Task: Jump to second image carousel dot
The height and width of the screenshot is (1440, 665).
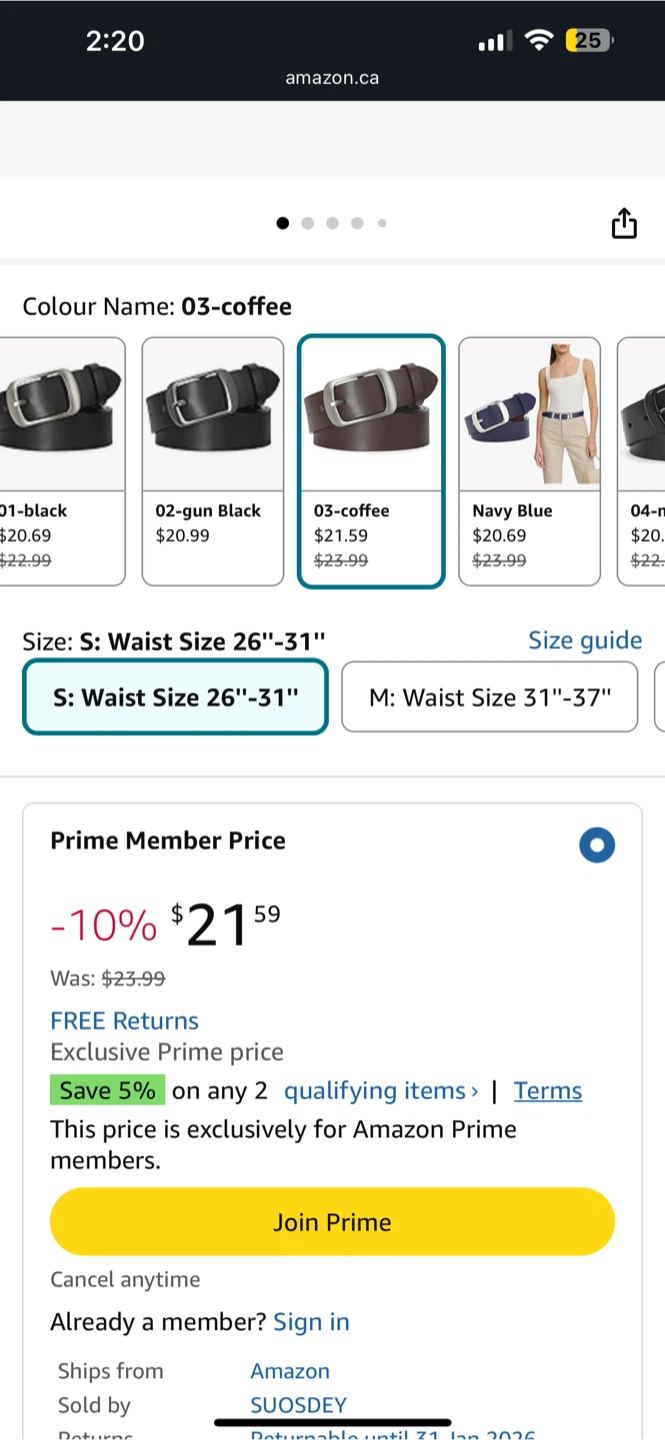Action: [x=307, y=224]
